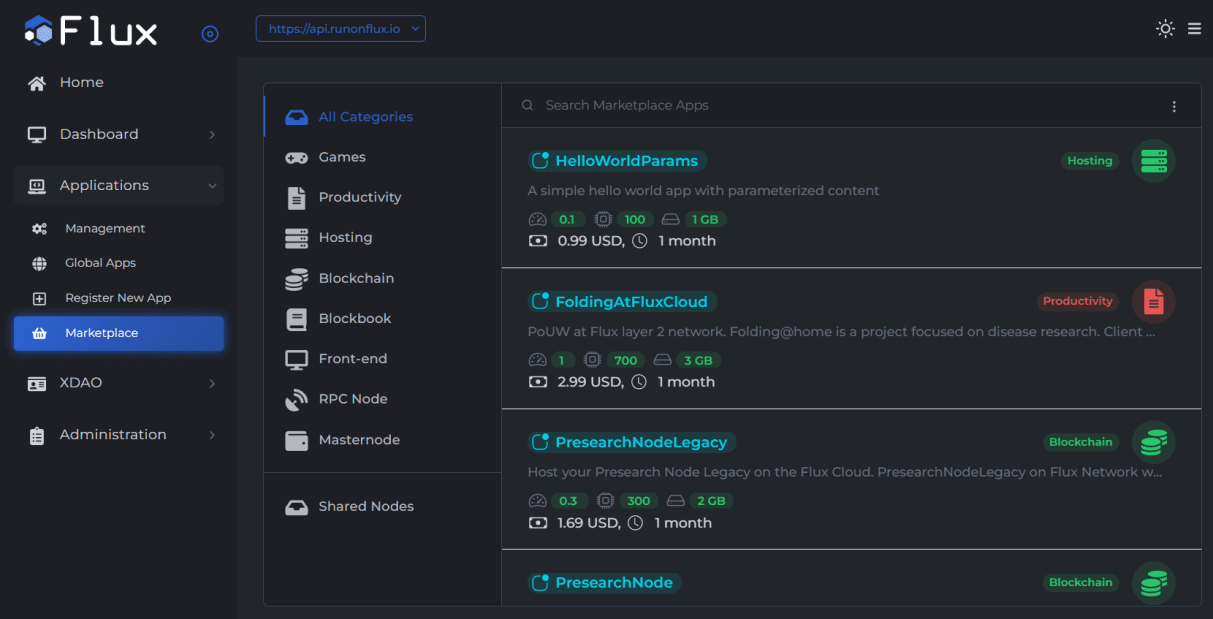
Task: Select Marketplace in sidebar
Action: tap(119, 333)
